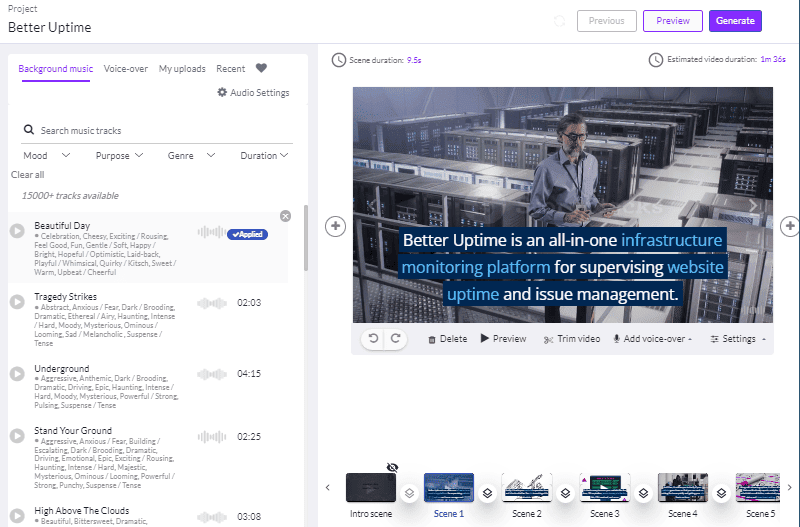Open transition between Intro scene and Scene 1
Image resolution: width=800 pixels, height=527 pixels.
(x=409, y=493)
